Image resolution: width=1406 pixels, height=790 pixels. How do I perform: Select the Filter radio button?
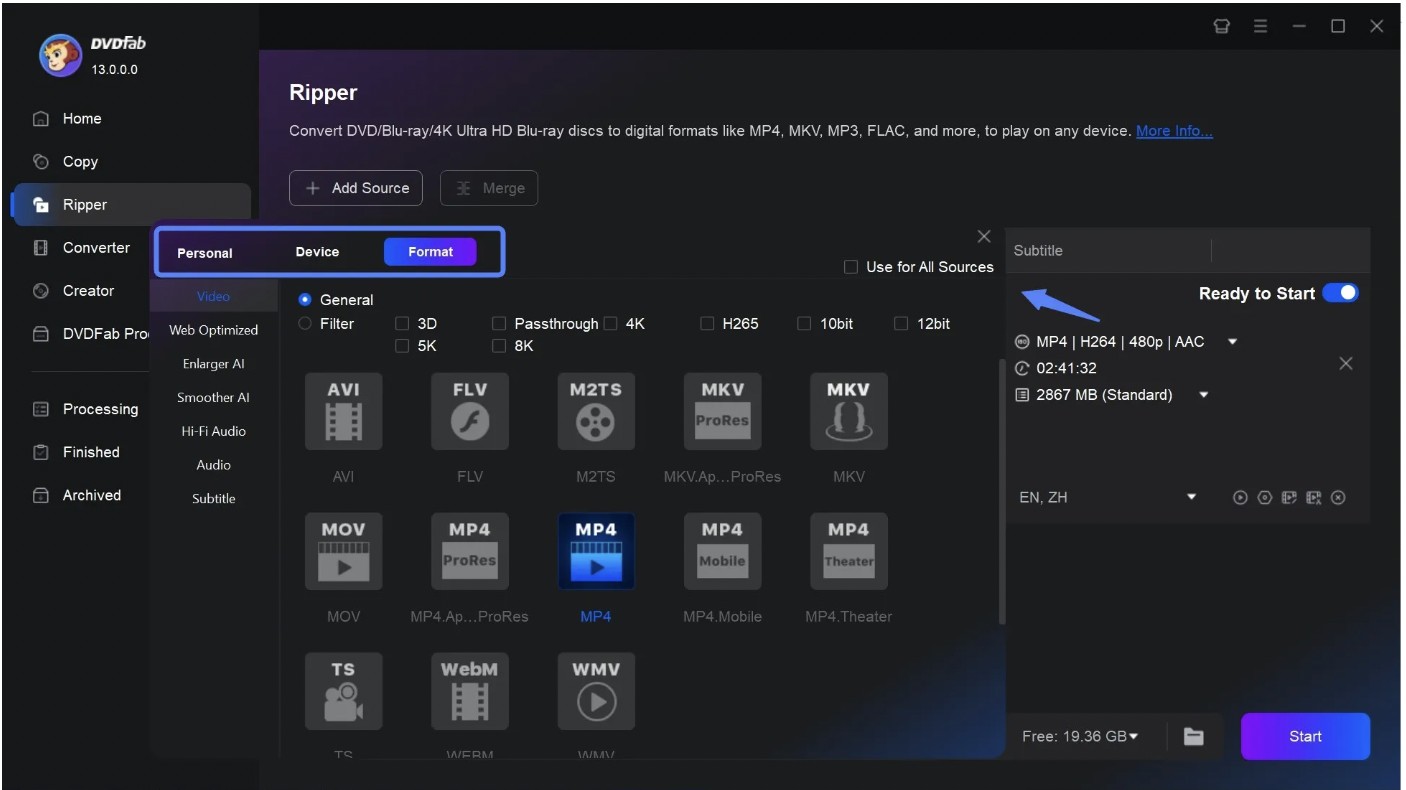pos(304,323)
